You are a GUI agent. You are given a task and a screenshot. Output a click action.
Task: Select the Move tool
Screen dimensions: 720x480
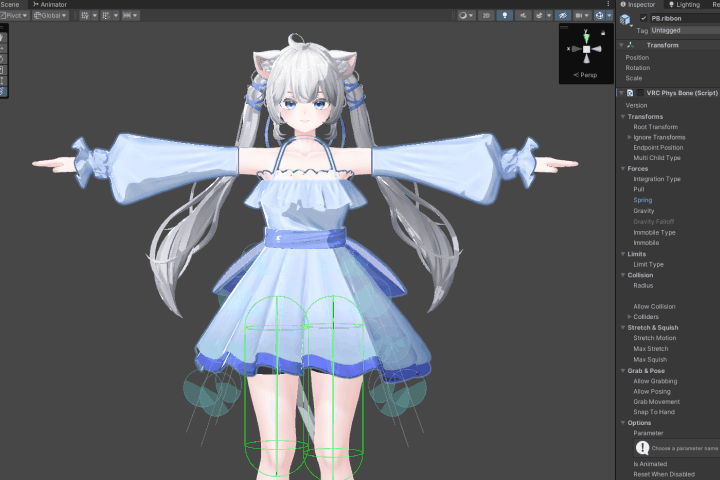pyautogui.click(x=2, y=48)
